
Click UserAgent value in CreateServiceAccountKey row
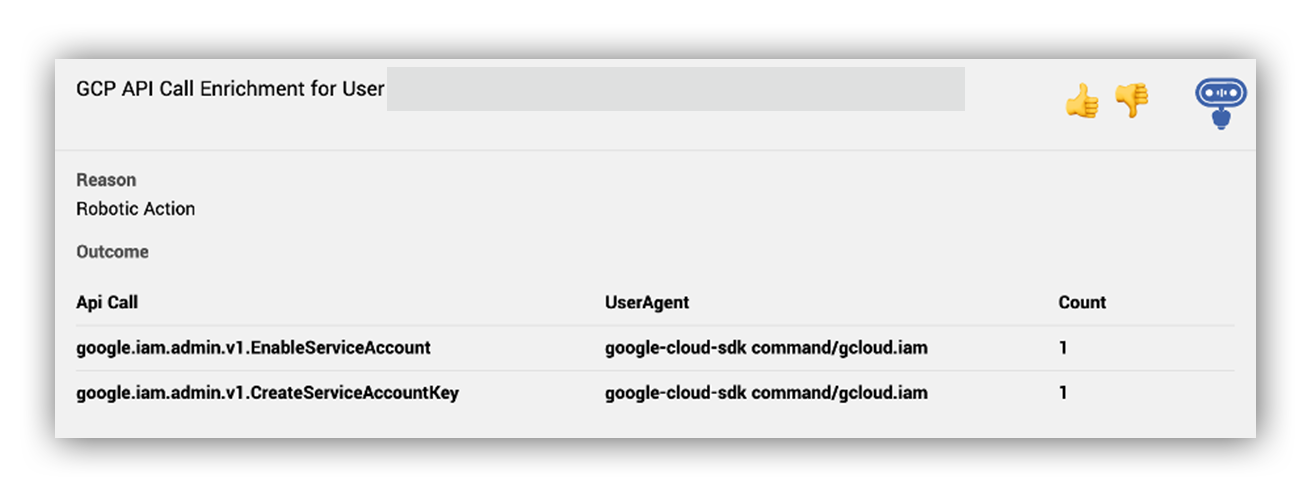pos(766,393)
